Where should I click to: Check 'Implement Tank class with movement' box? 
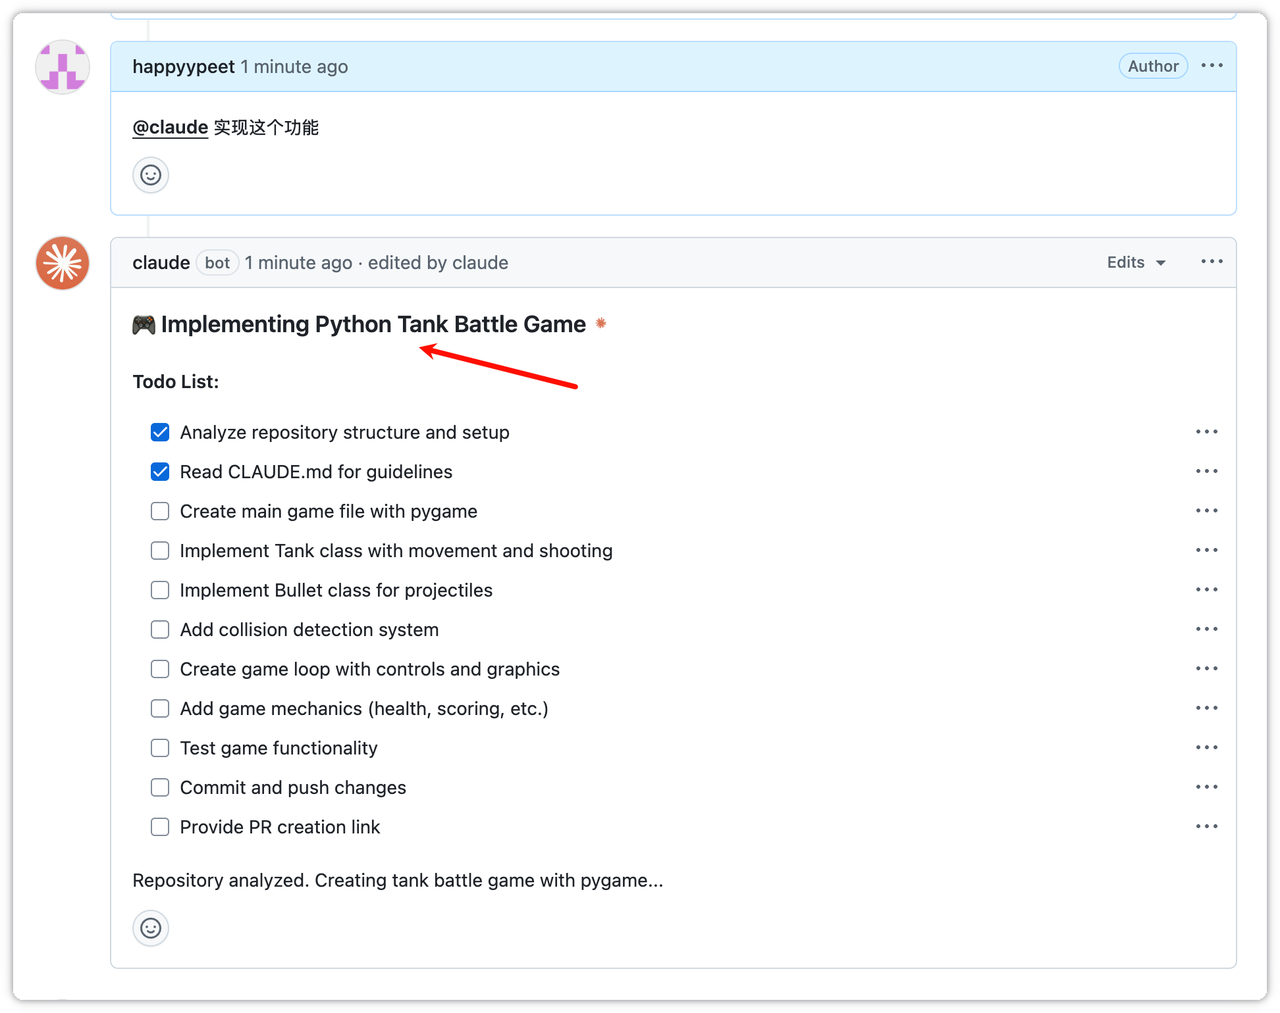point(160,551)
